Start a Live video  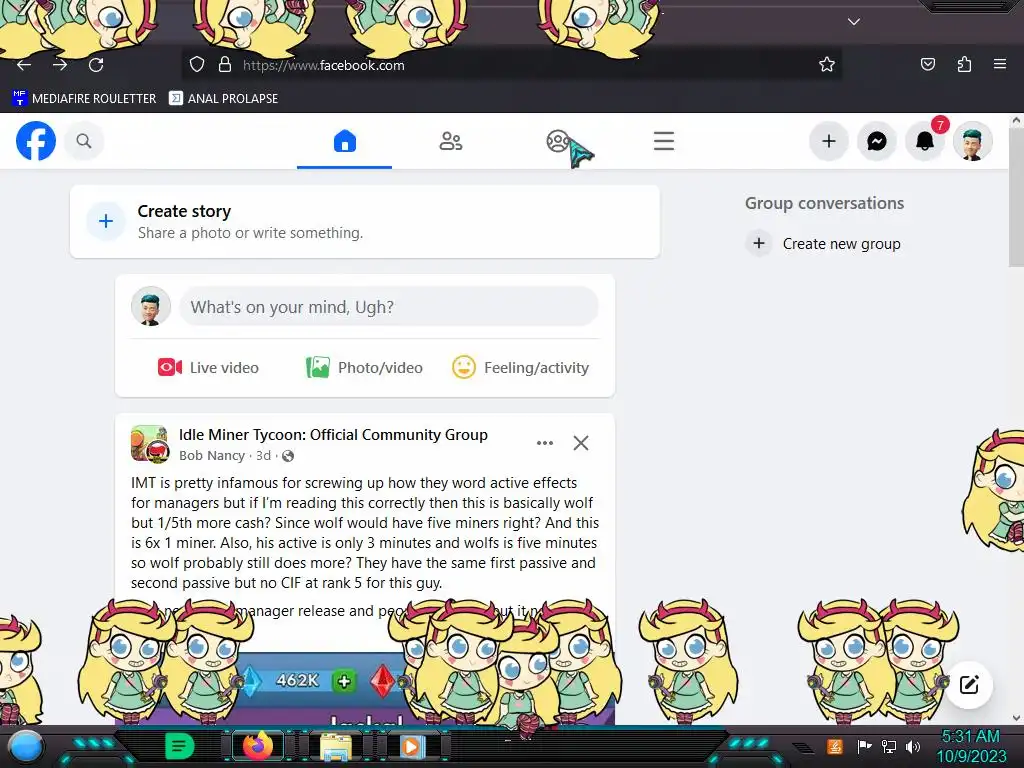208,368
